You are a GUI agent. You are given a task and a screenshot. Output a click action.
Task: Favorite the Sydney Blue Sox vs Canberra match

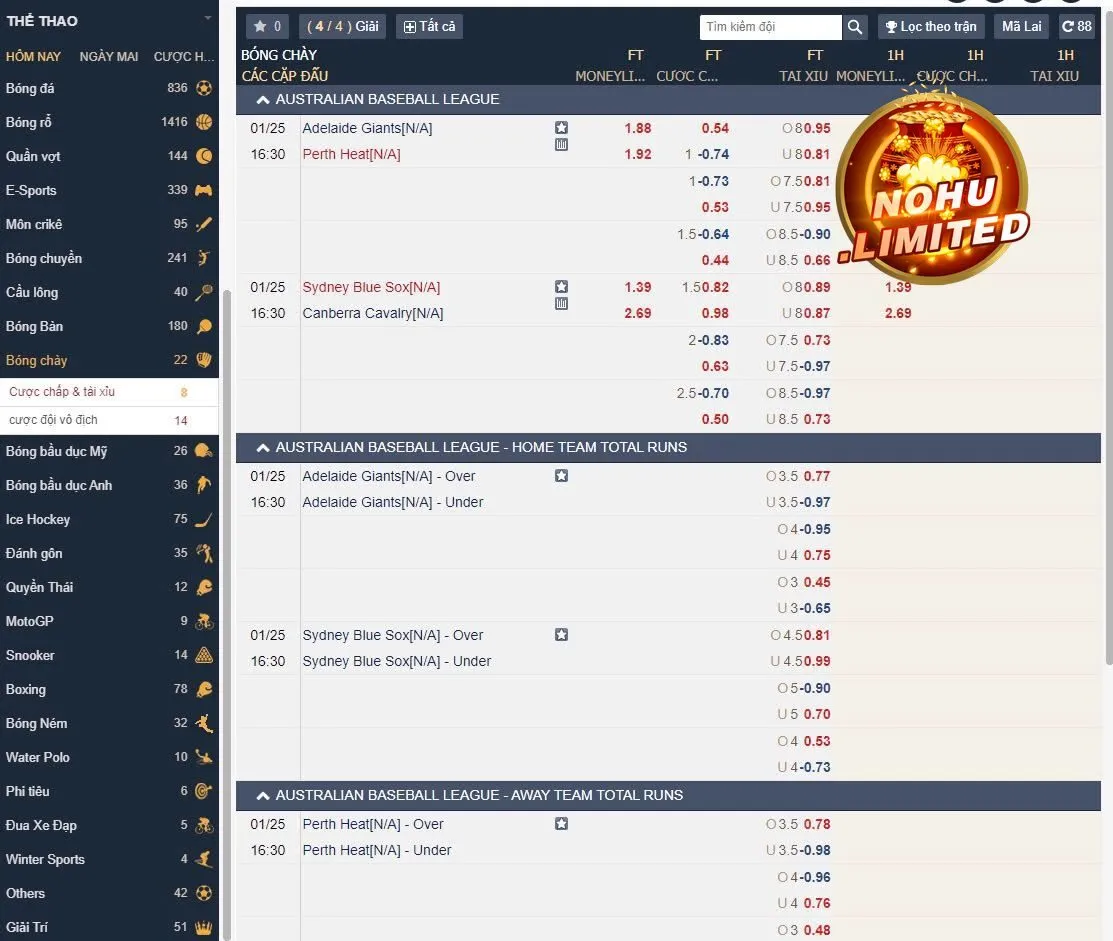point(561,287)
